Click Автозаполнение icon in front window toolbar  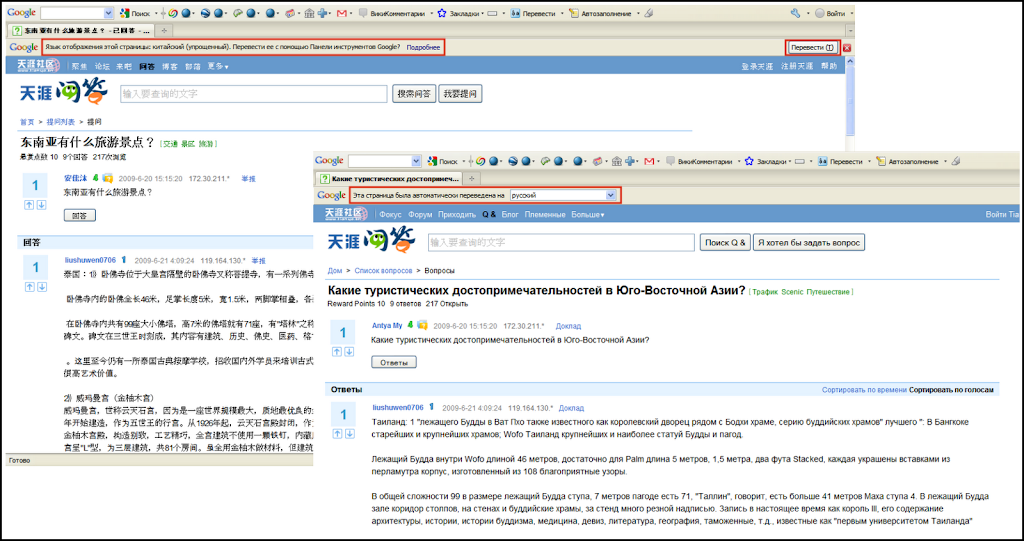pos(882,161)
